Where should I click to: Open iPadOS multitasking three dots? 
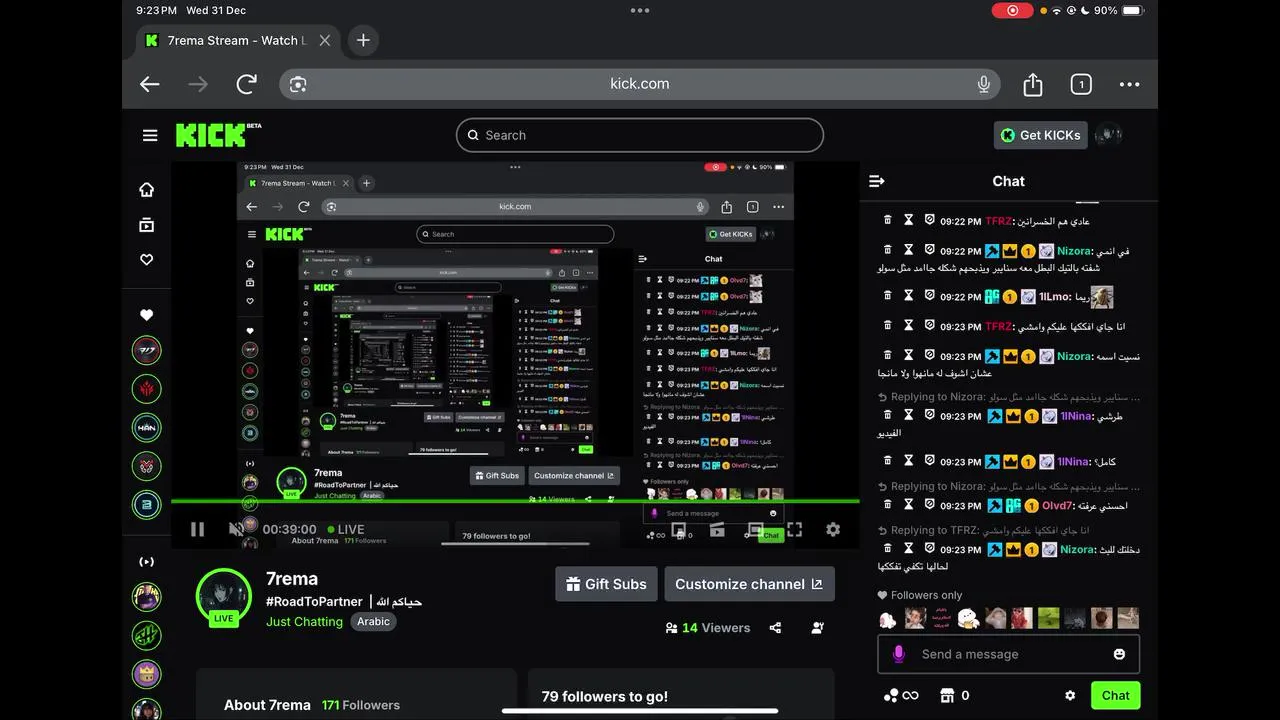click(640, 10)
